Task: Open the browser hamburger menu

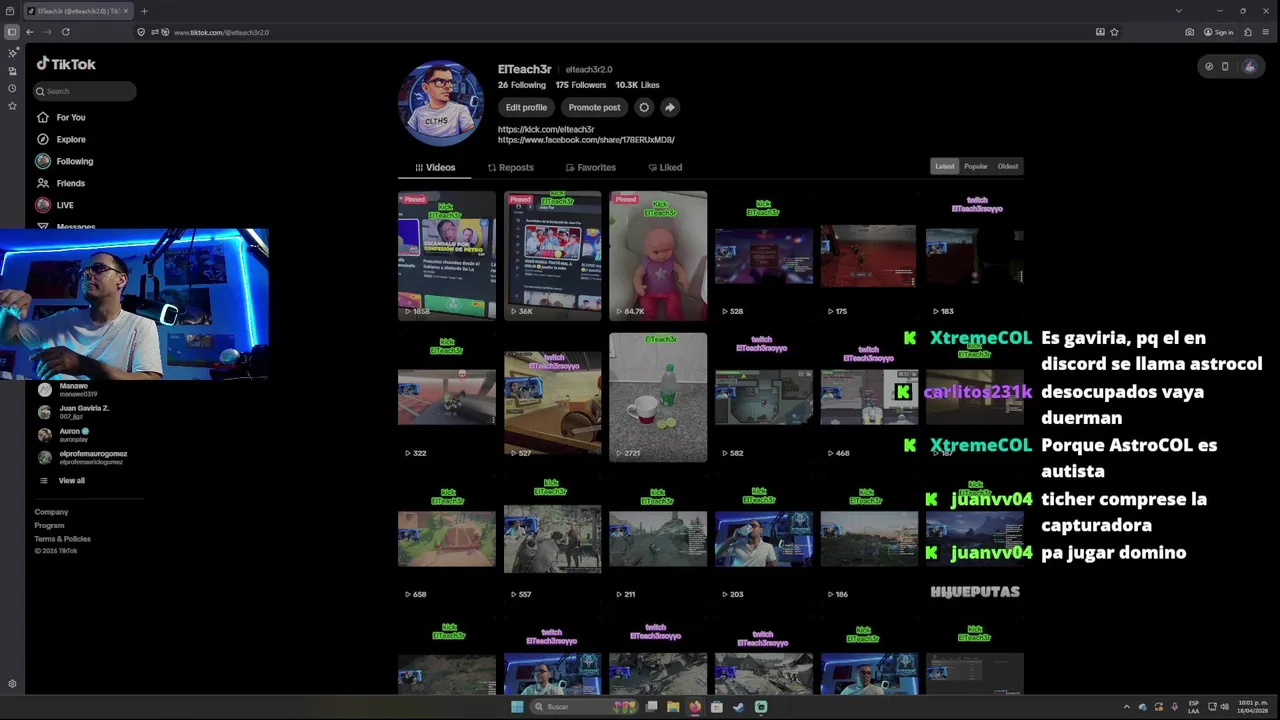Action: 1265,32
